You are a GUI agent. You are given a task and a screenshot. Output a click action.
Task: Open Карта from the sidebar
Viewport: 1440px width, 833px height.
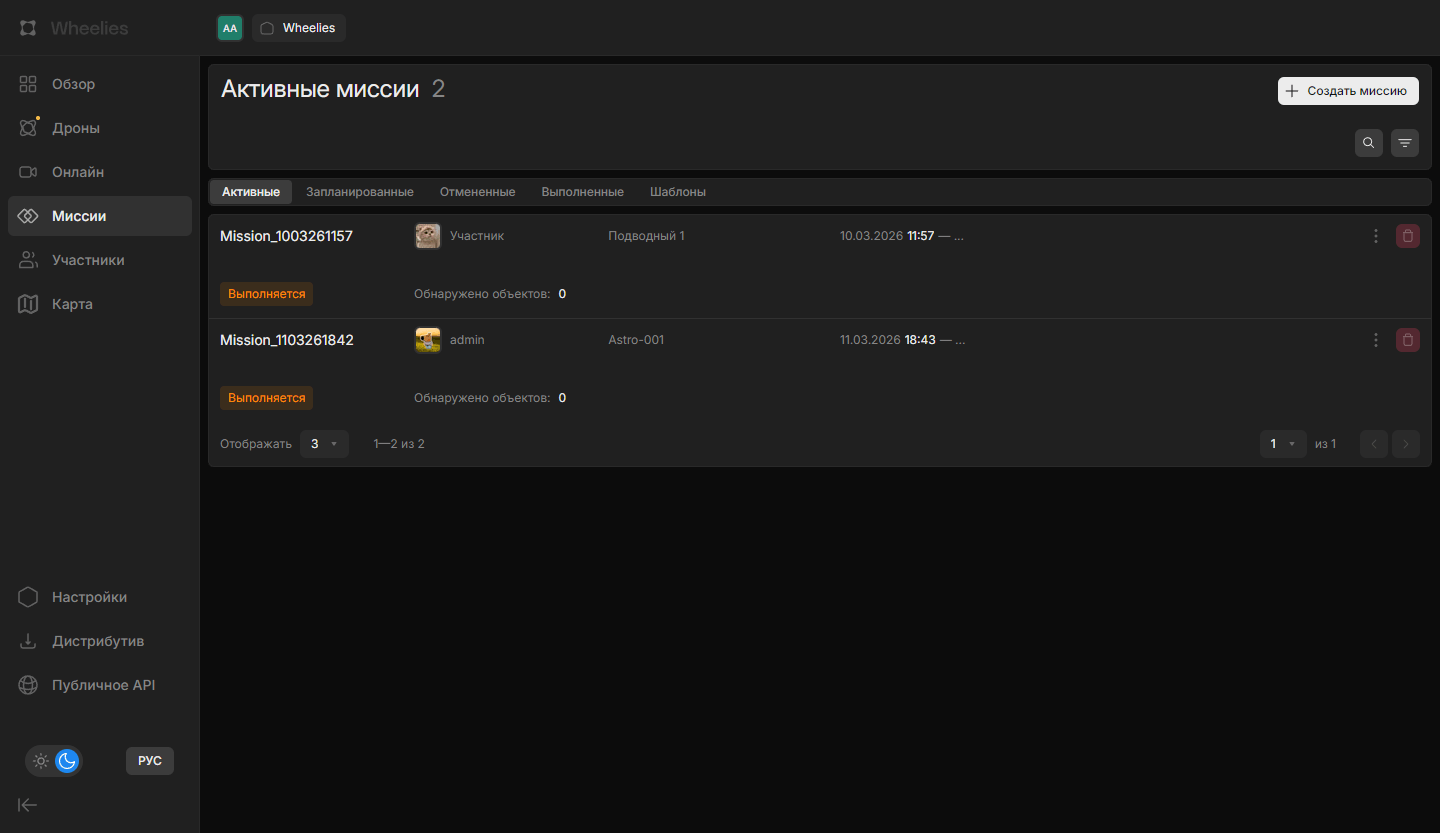click(72, 304)
